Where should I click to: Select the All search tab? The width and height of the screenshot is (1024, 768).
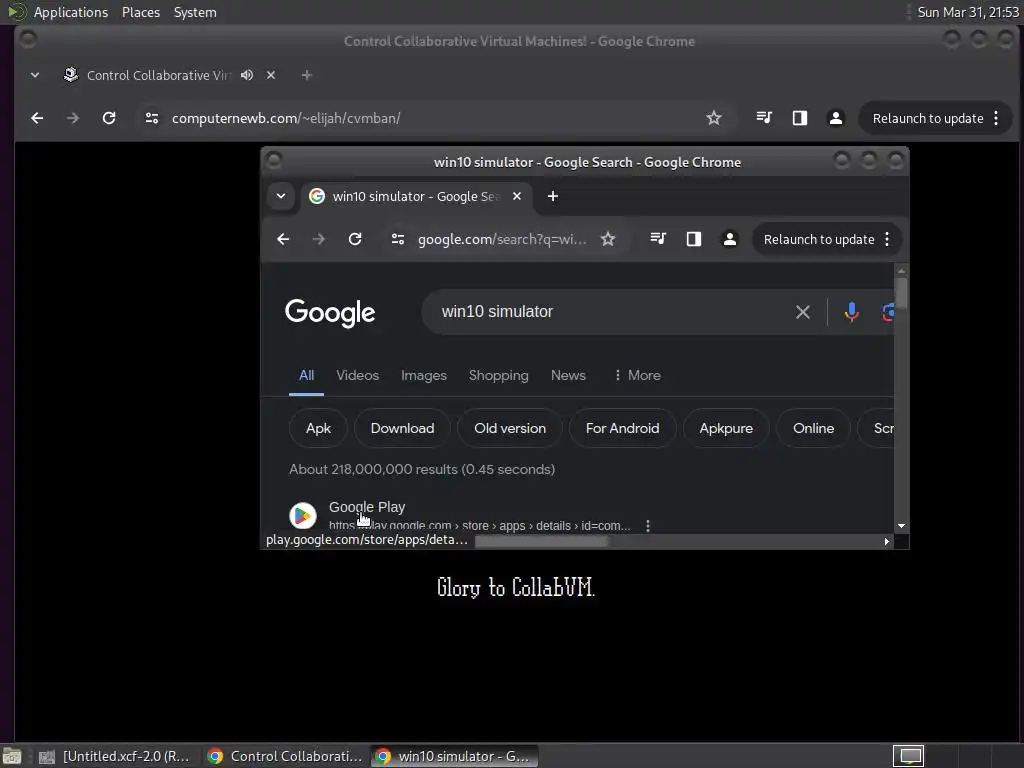pyautogui.click(x=306, y=376)
